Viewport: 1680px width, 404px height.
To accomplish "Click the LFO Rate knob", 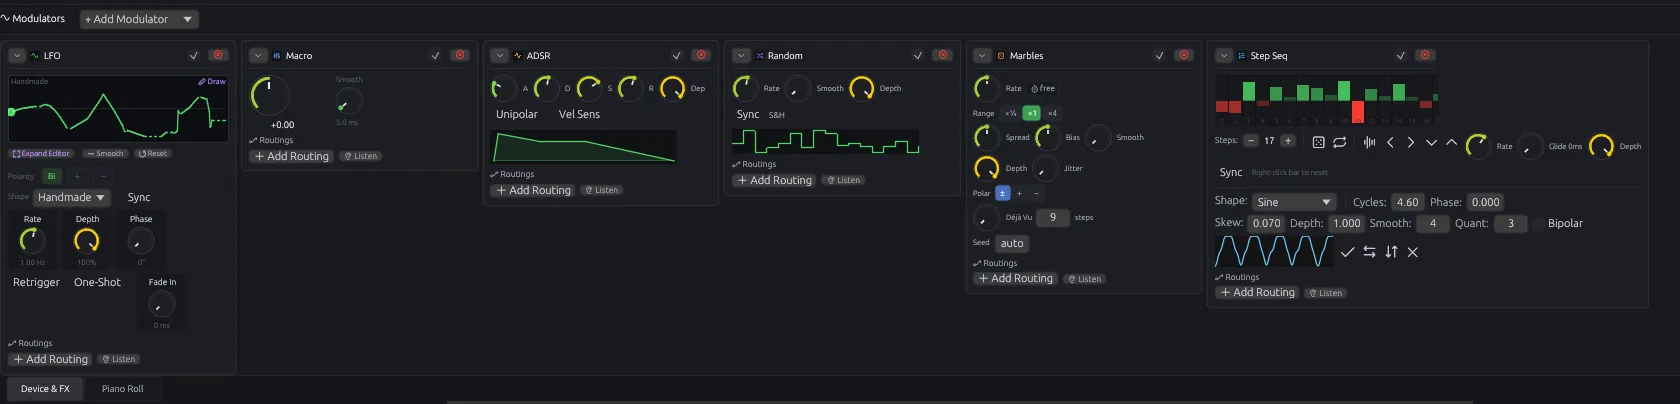I will 32,241.
